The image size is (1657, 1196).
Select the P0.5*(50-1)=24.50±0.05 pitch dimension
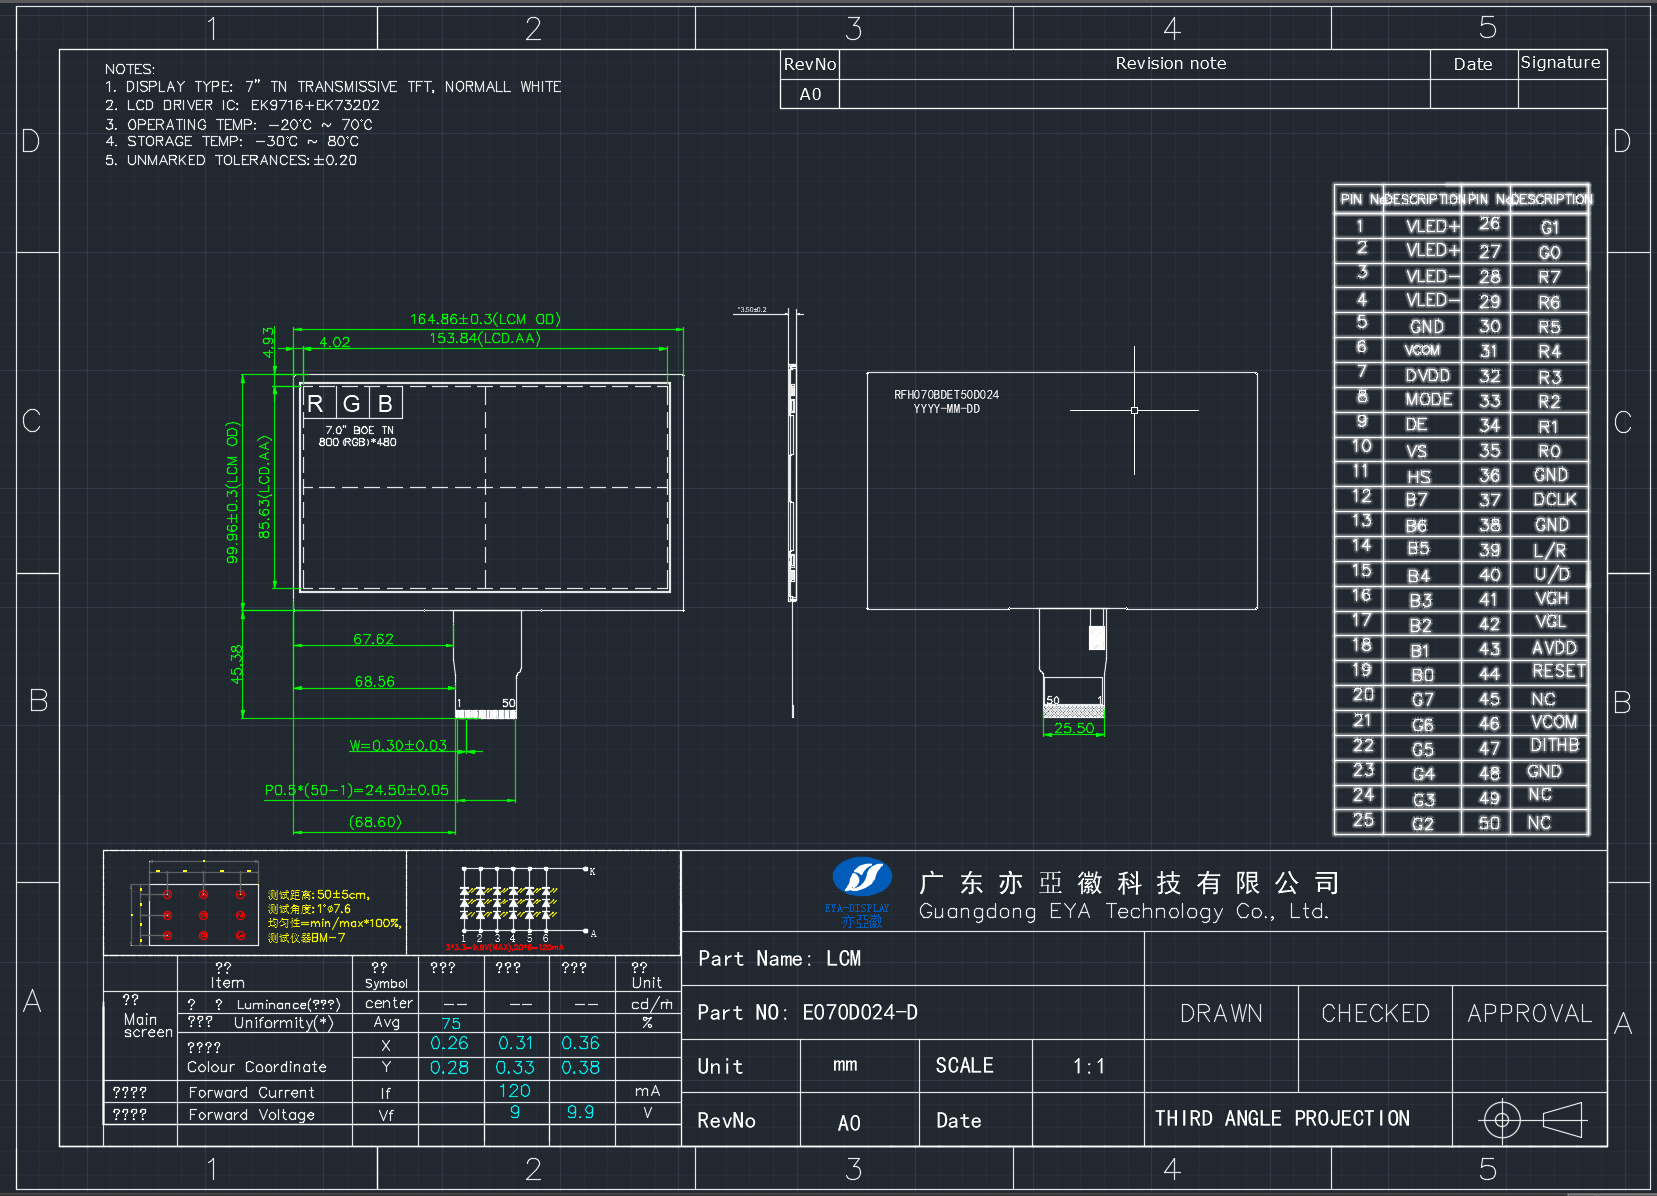357,790
